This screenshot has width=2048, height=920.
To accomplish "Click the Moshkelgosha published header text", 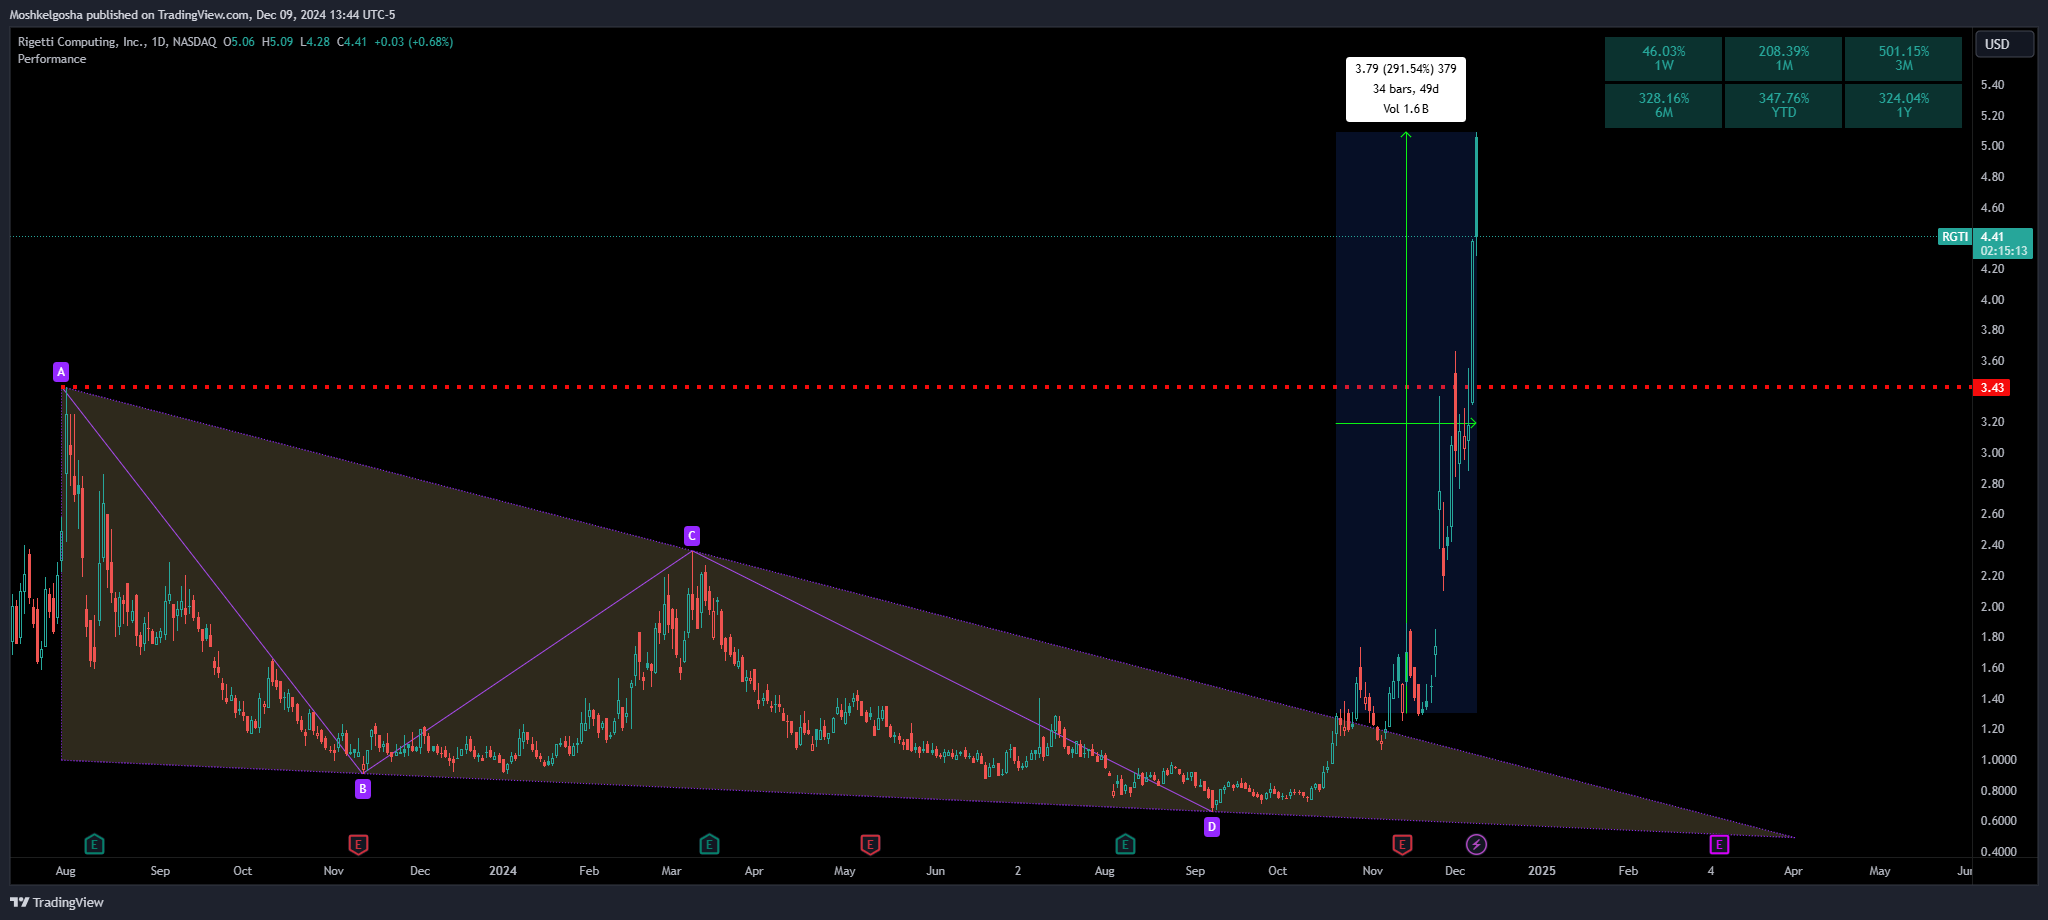I will 202,14.
